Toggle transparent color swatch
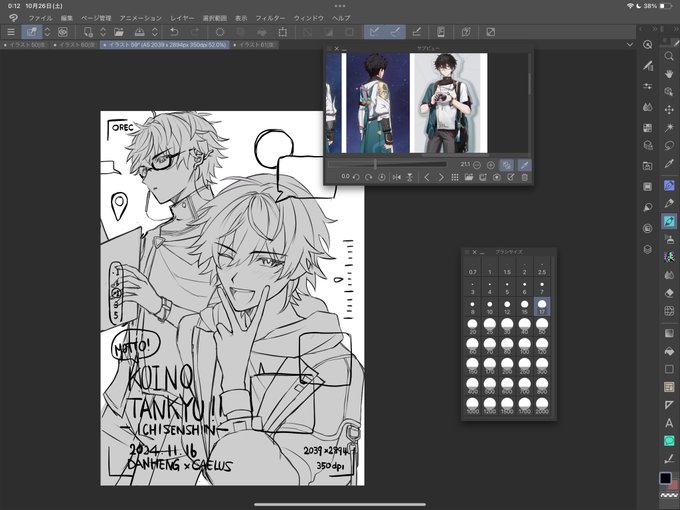 pyautogui.click(x=669, y=495)
